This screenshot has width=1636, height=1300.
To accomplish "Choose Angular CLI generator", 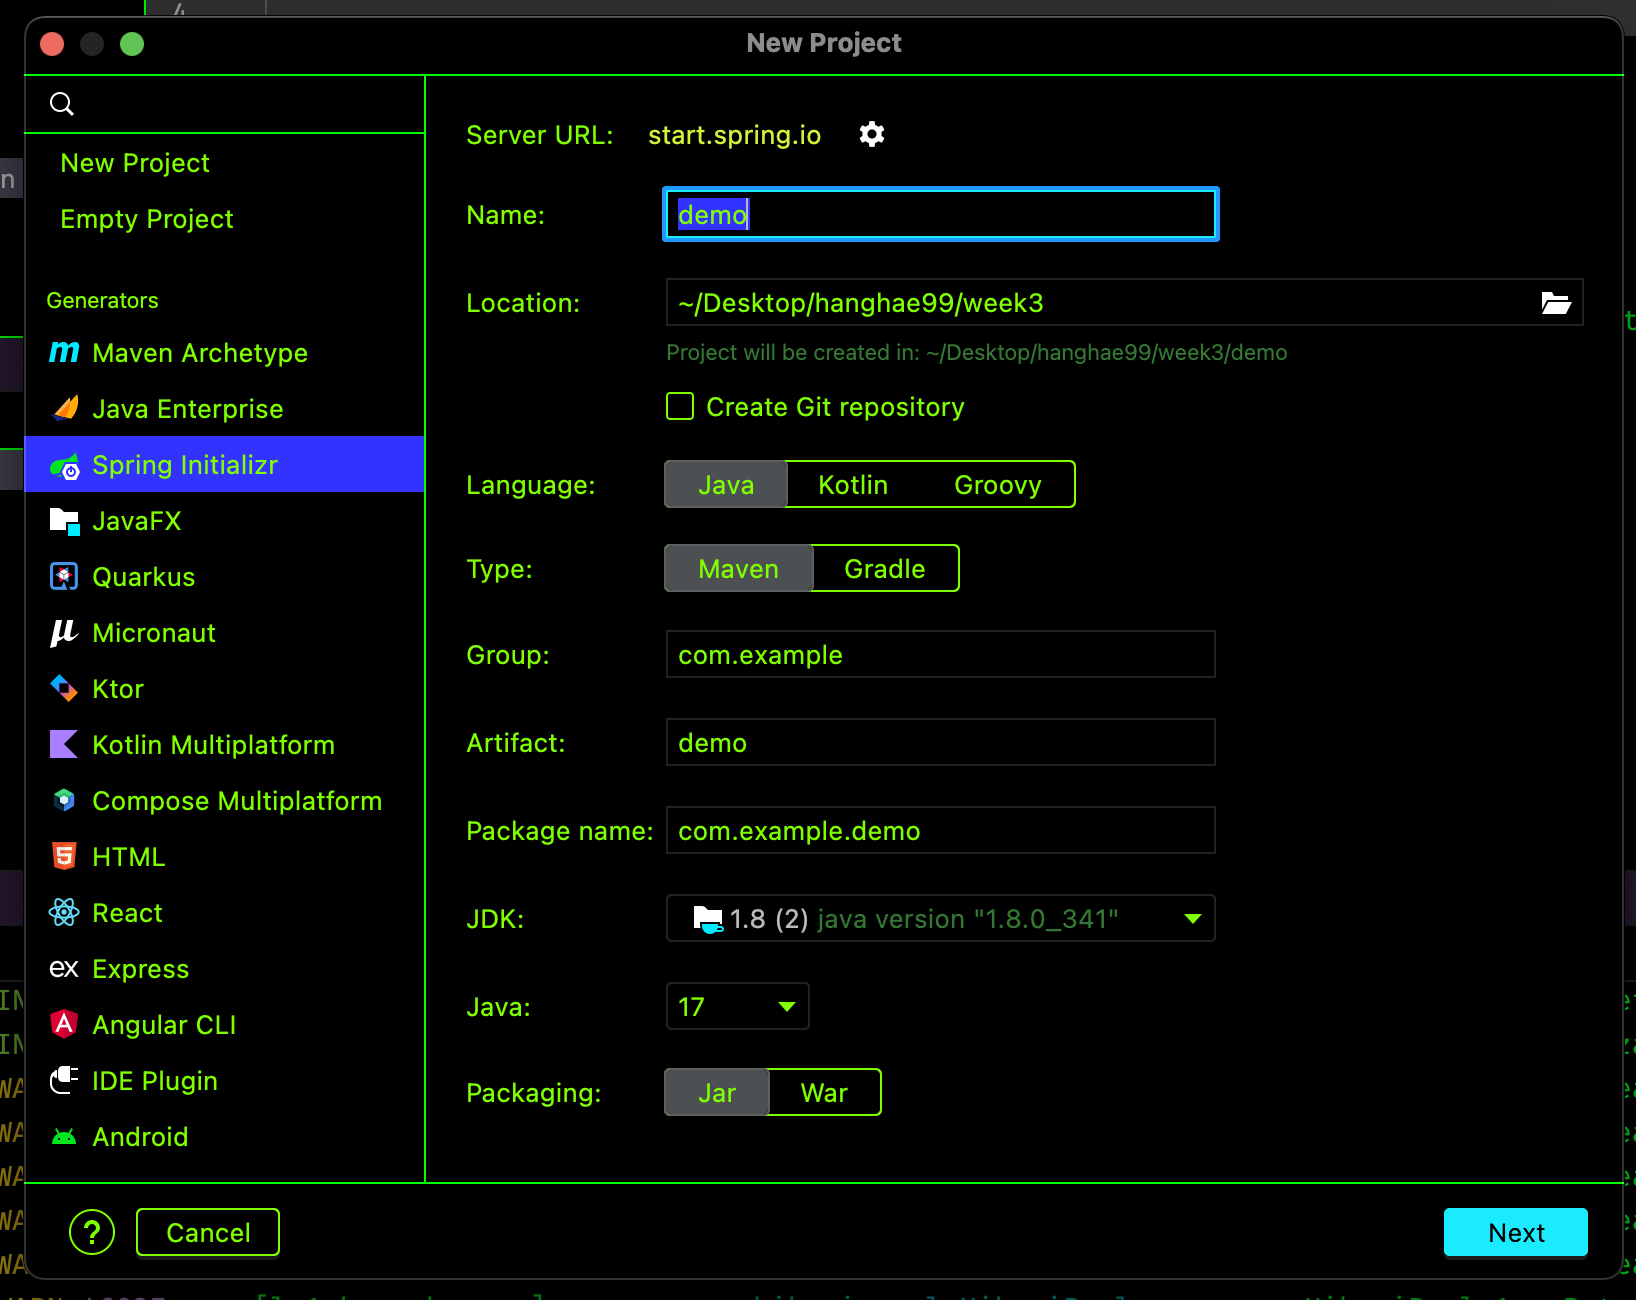I will [224, 1024].
